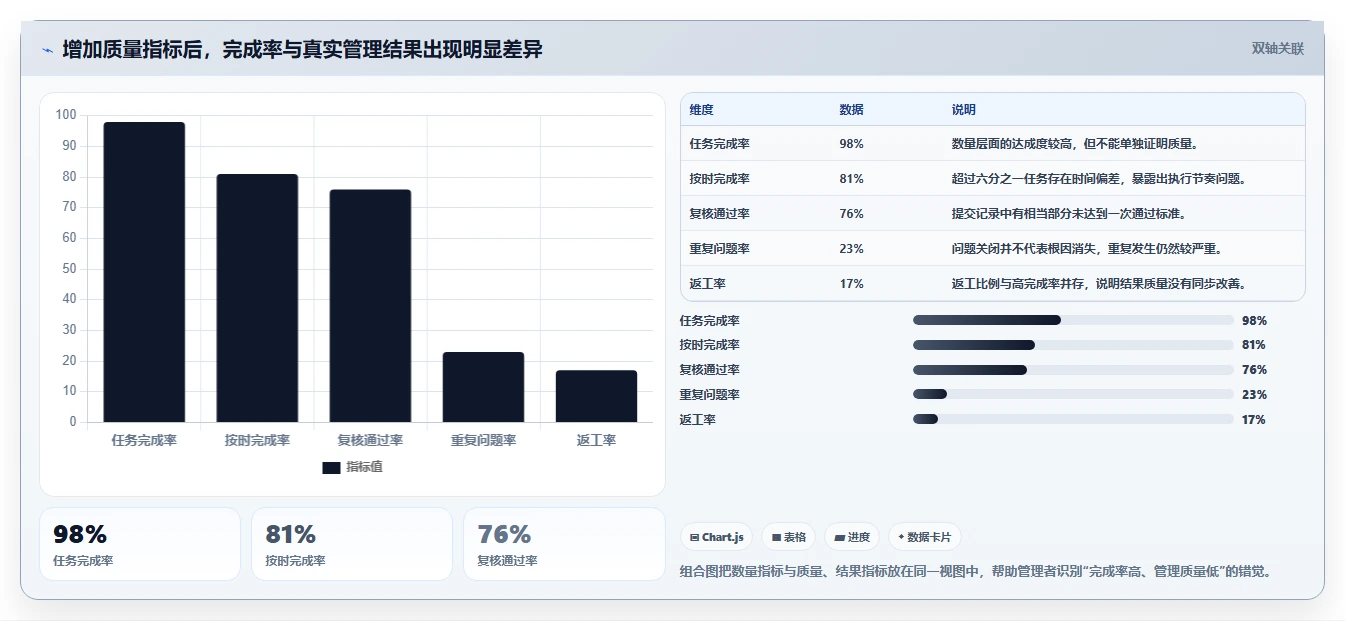Click the 说明 column header
The image size is (1345, 621).
pos(964,110)
